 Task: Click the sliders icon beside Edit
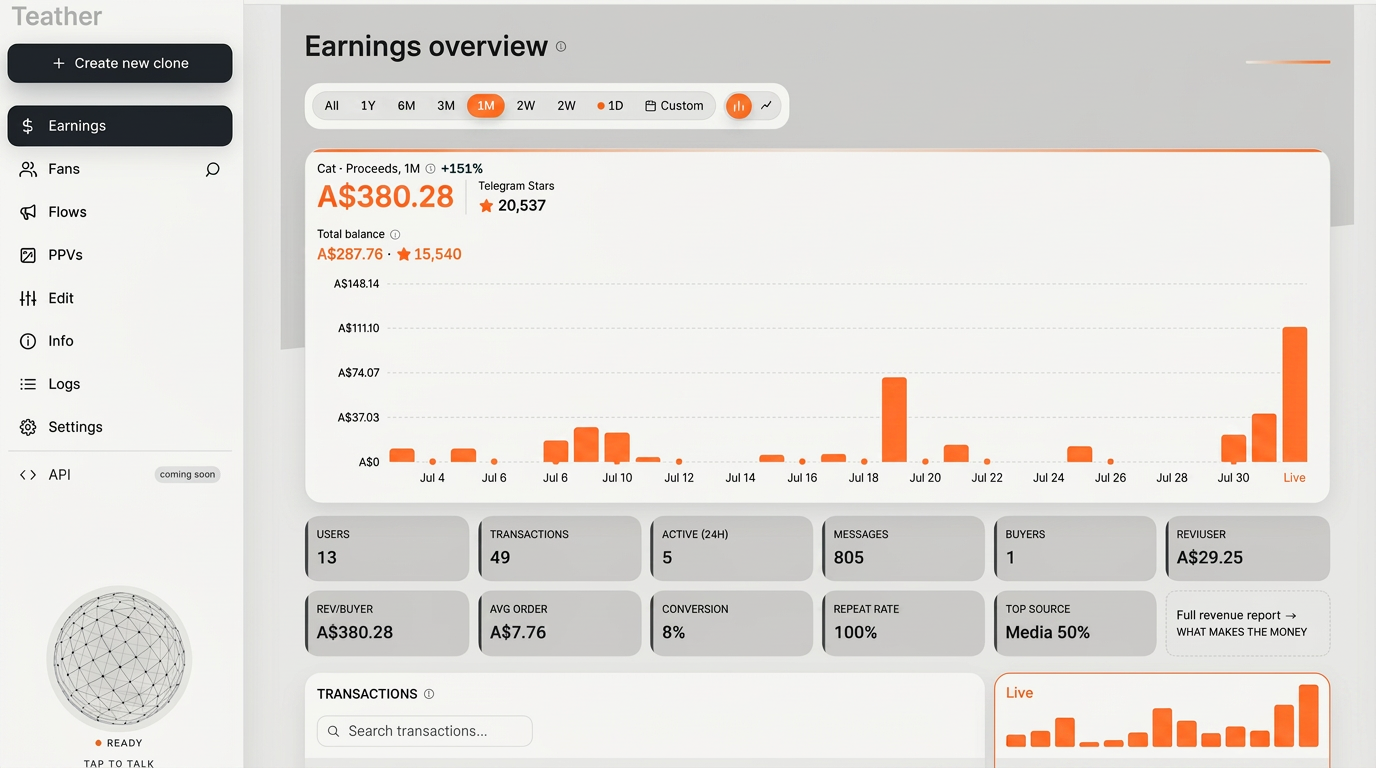[28, 298]
